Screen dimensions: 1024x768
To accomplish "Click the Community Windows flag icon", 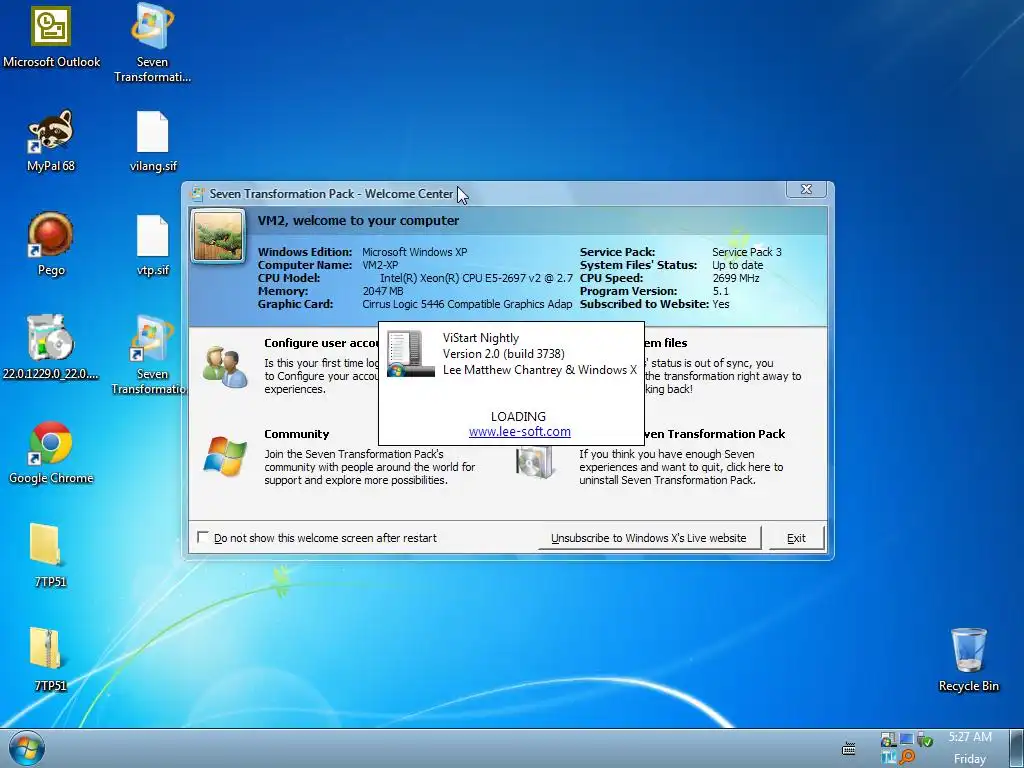I will click(x=225, y=456).
